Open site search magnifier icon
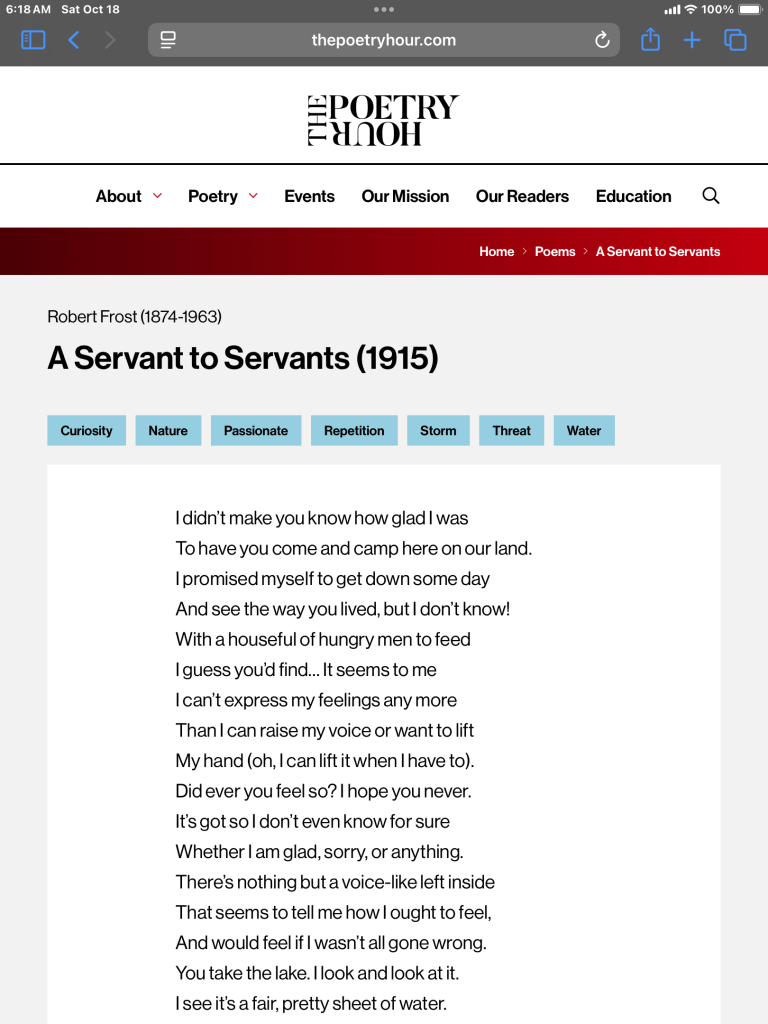 click(711, 196)
